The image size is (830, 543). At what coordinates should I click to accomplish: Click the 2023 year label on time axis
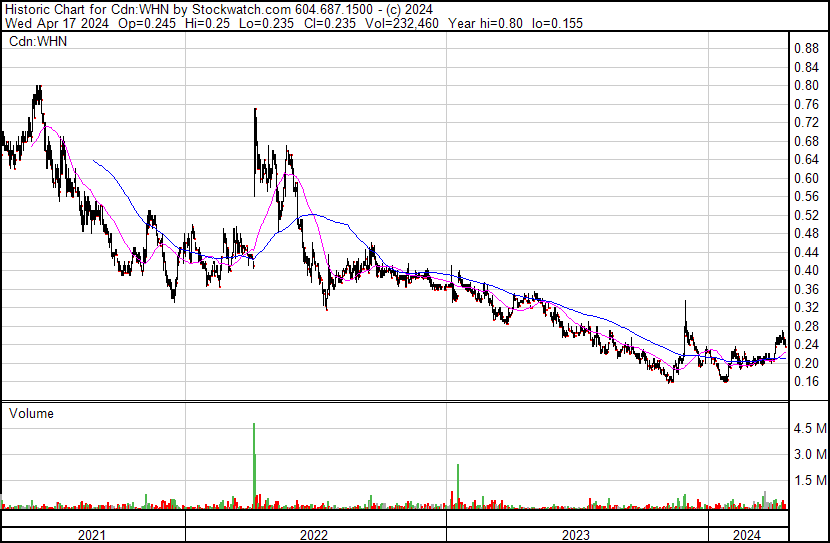click(x=576, y=535)
